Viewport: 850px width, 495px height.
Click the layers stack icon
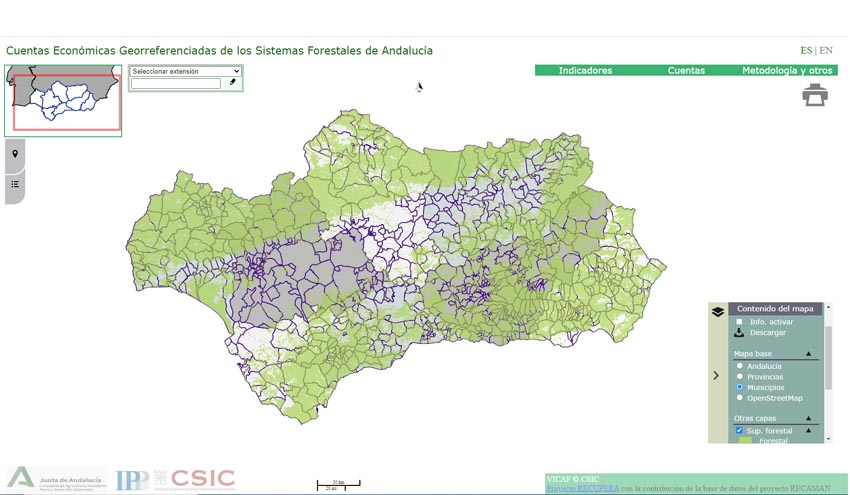(x=718, y=312)
